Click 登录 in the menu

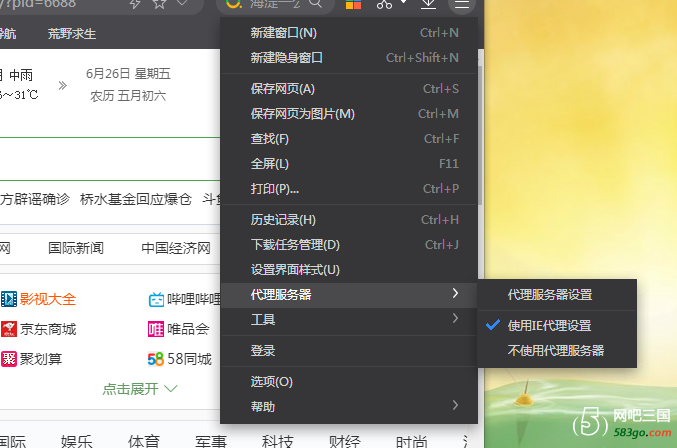pos(349,350)
